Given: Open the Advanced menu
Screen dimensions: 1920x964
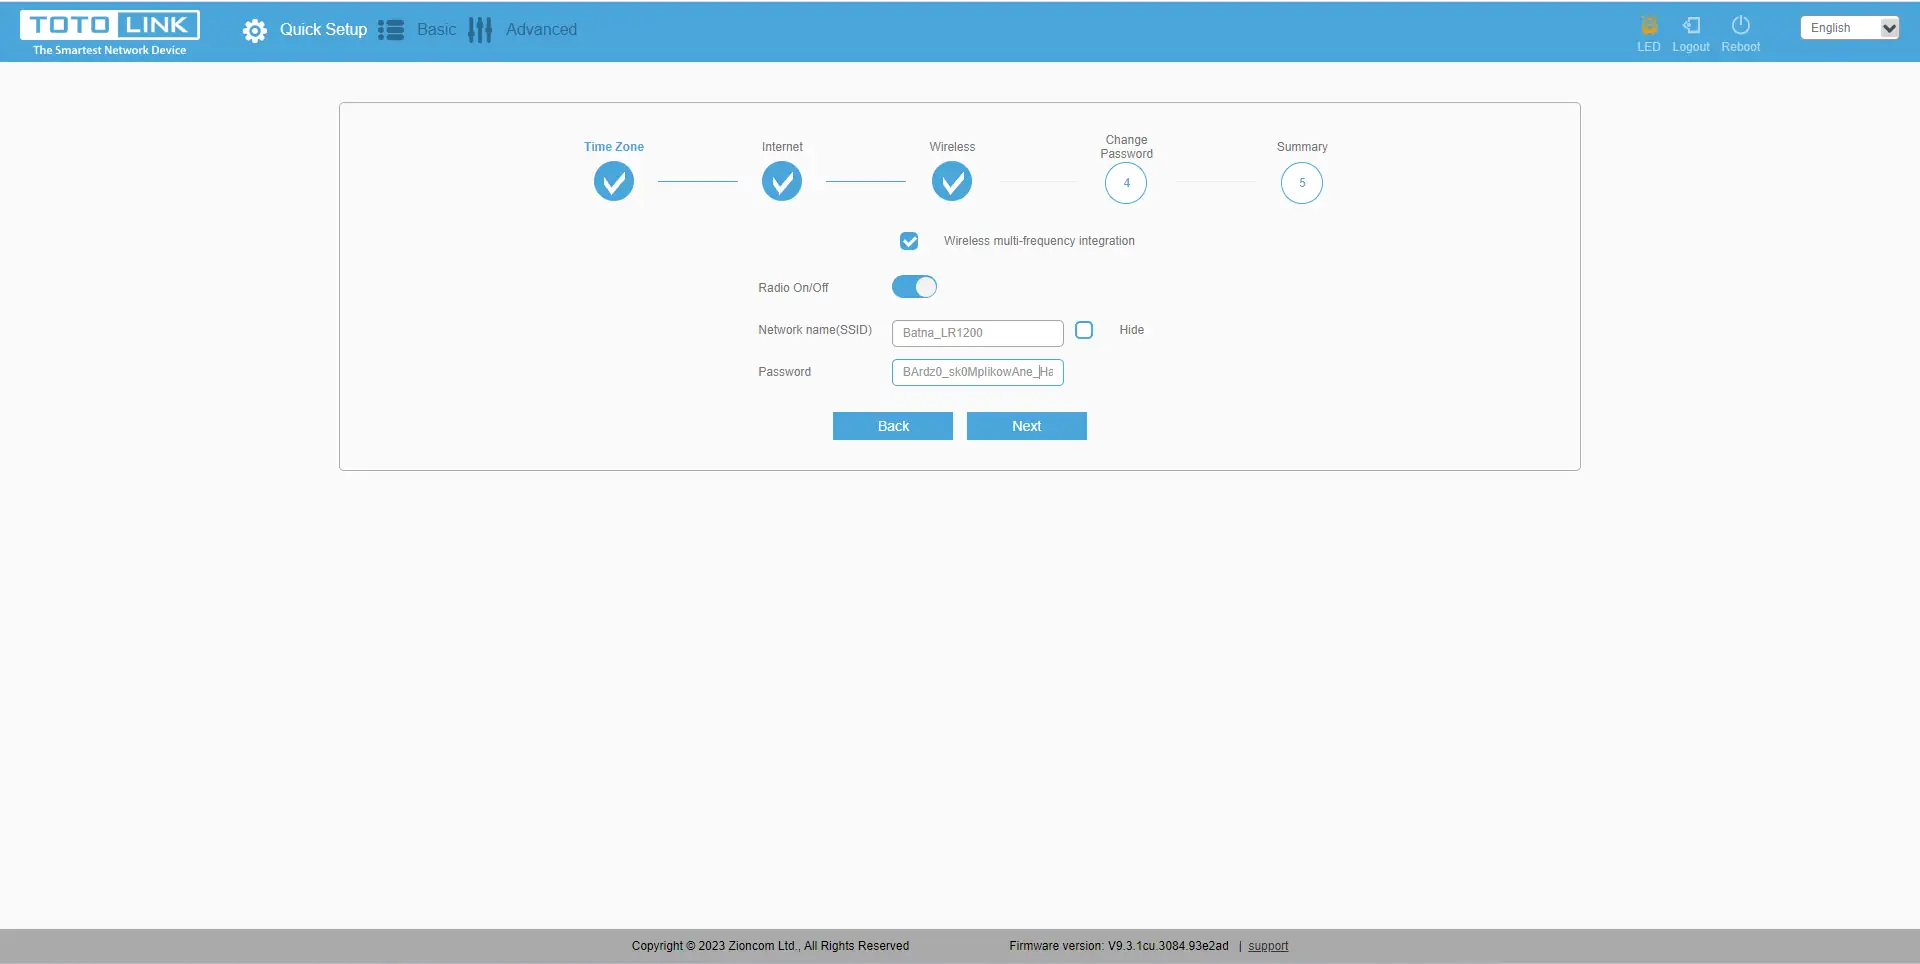Looking at the screenshot, I should click(541, 30).
